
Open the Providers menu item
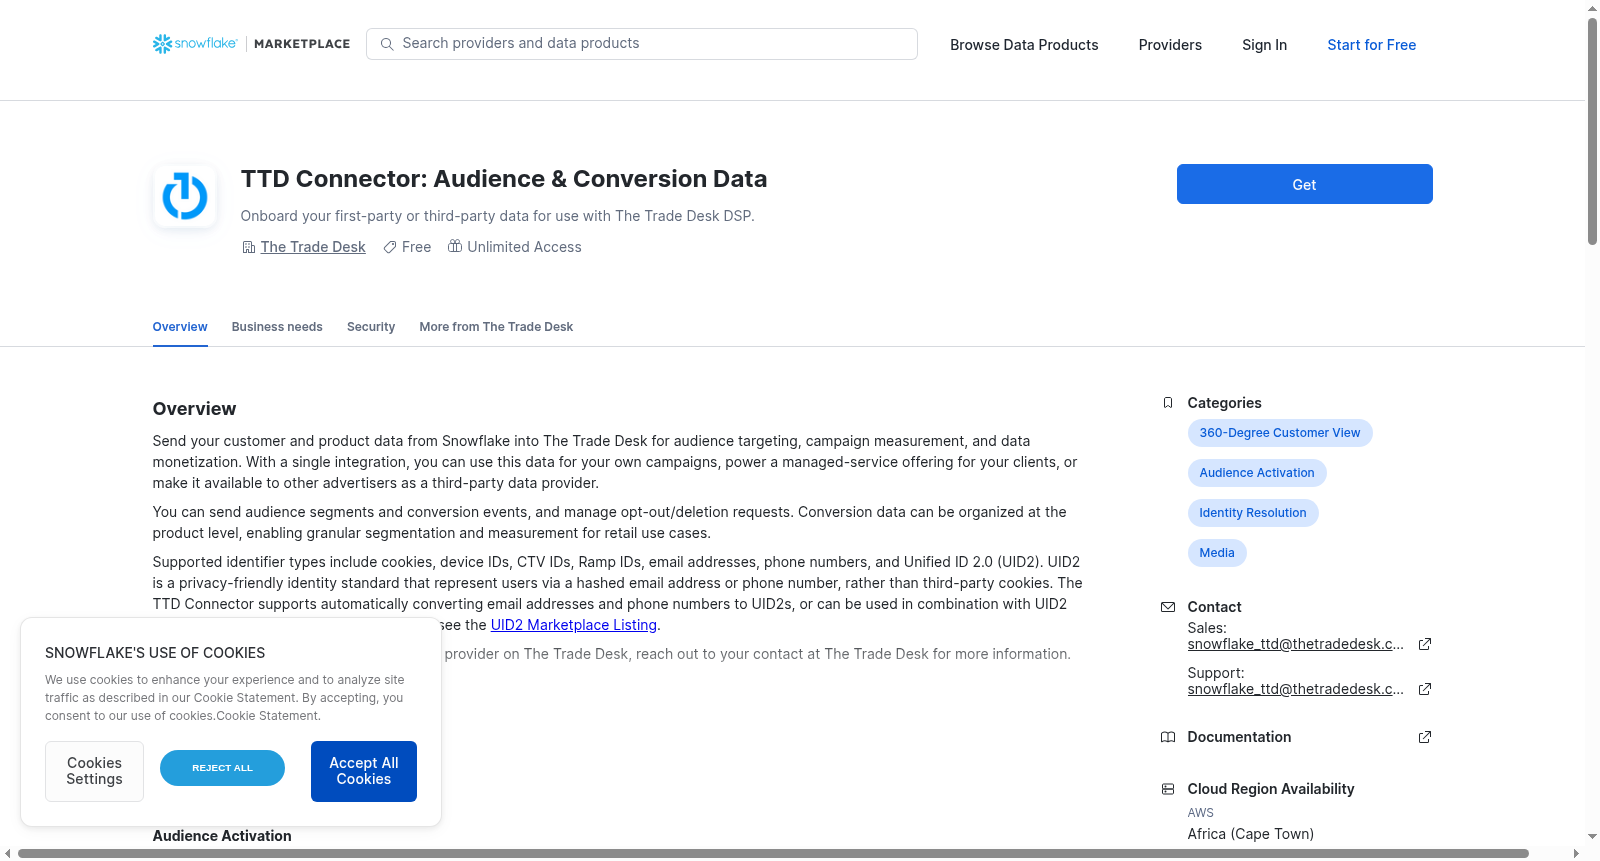(x=1170, y=45)
